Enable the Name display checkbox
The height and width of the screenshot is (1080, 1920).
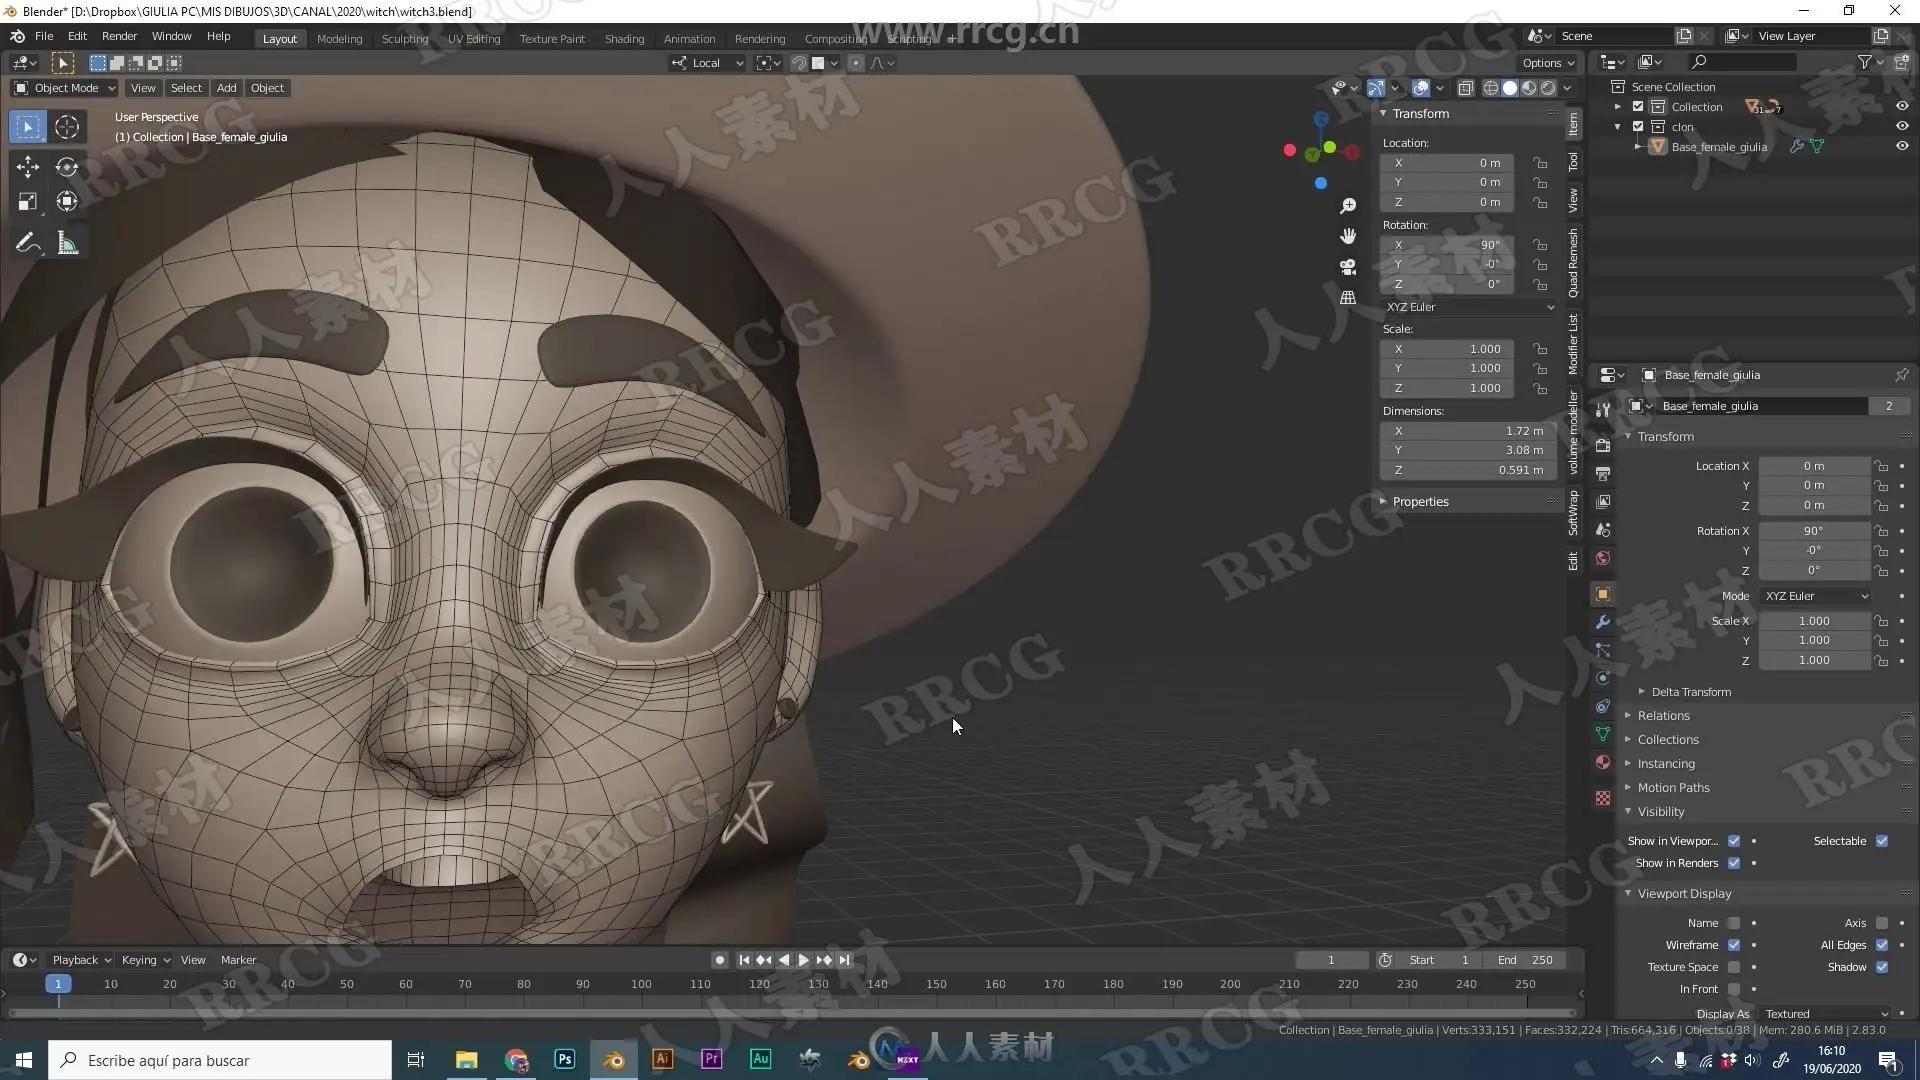click(x=1734, y=923)
